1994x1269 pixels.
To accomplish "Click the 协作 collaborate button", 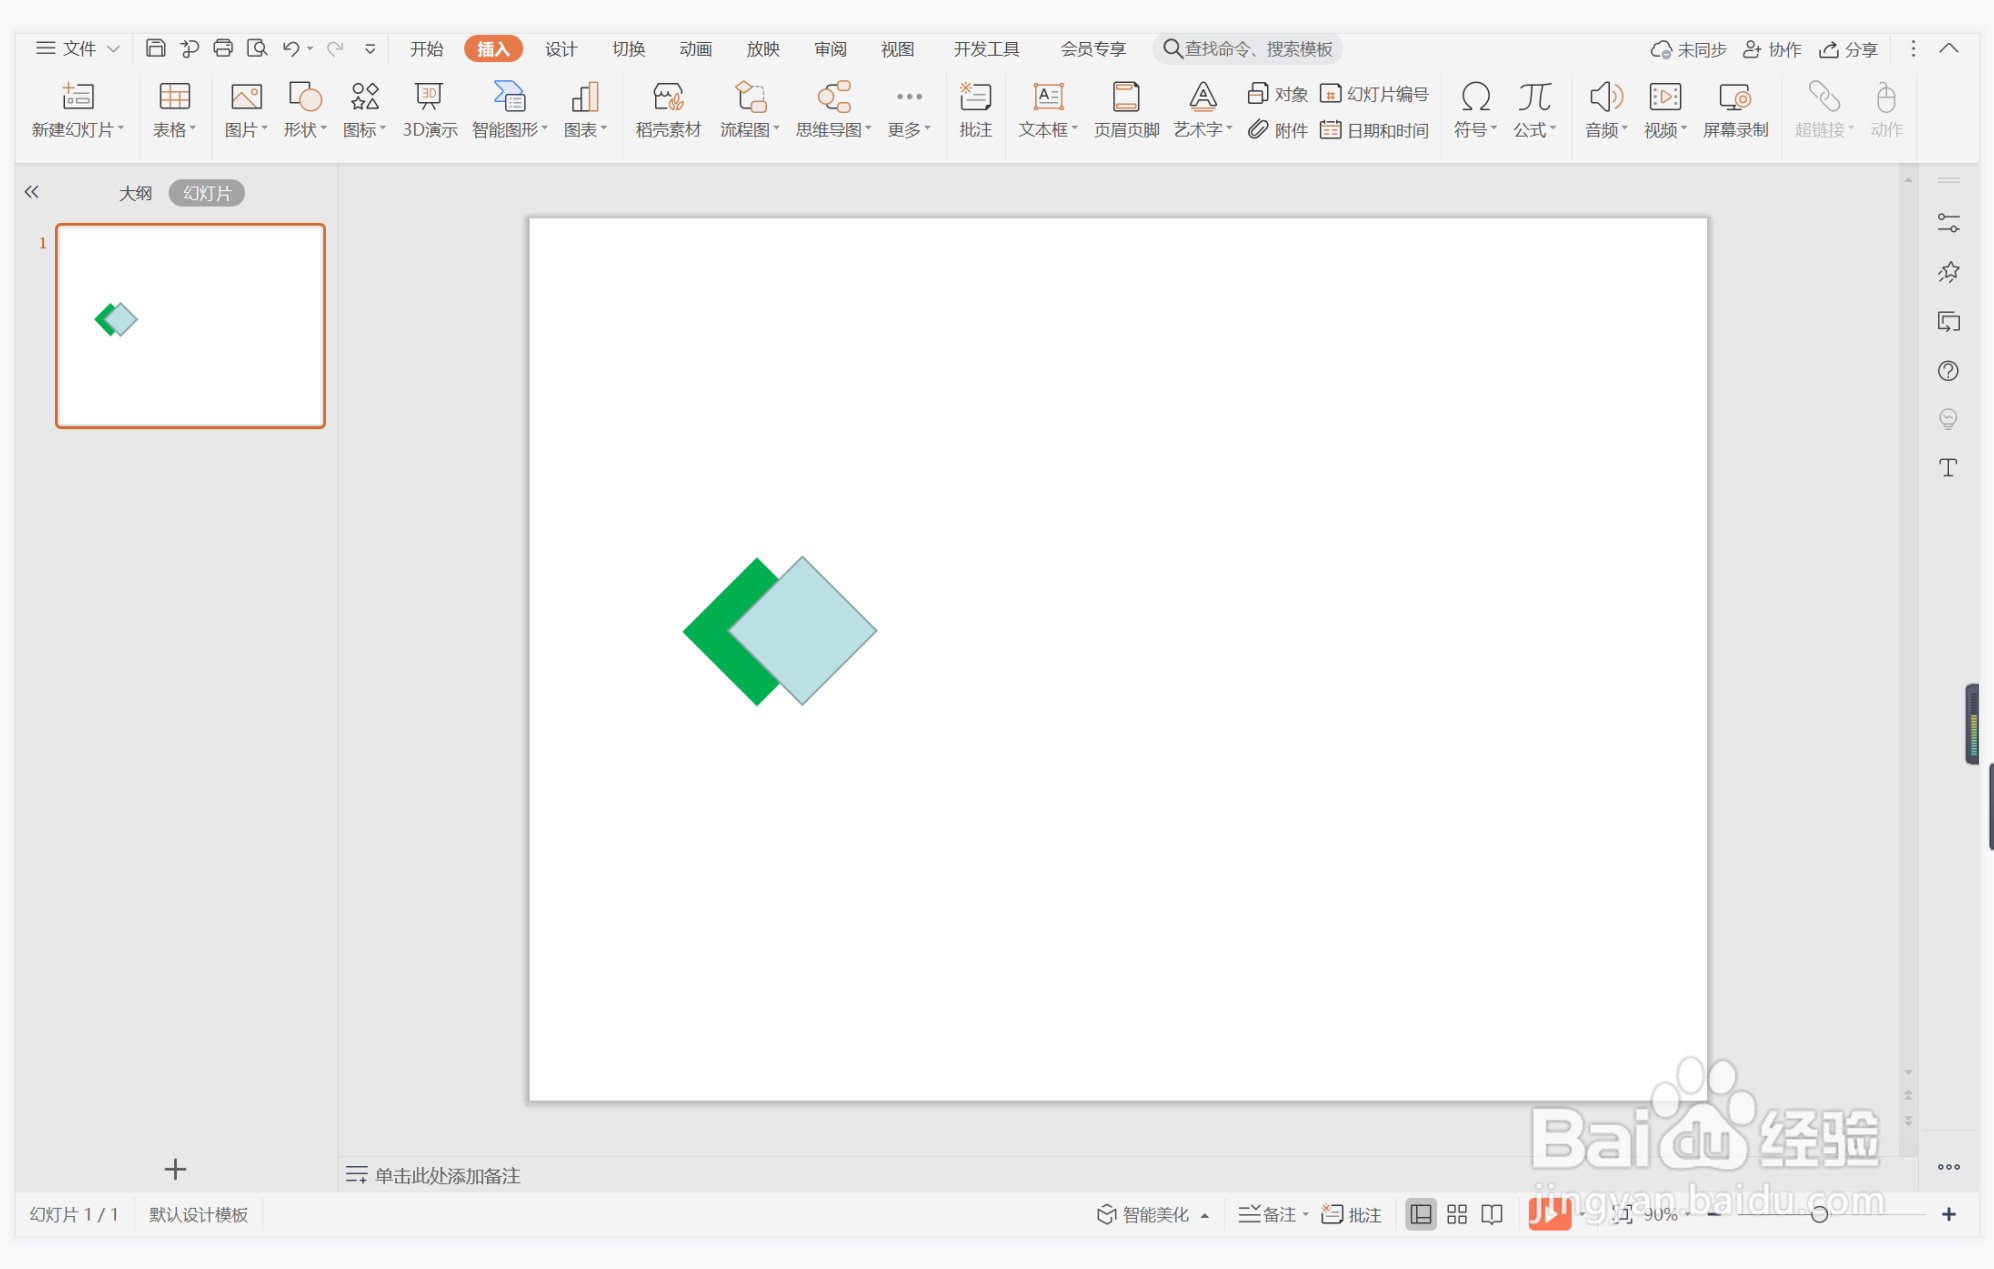I will (1772, 49).
